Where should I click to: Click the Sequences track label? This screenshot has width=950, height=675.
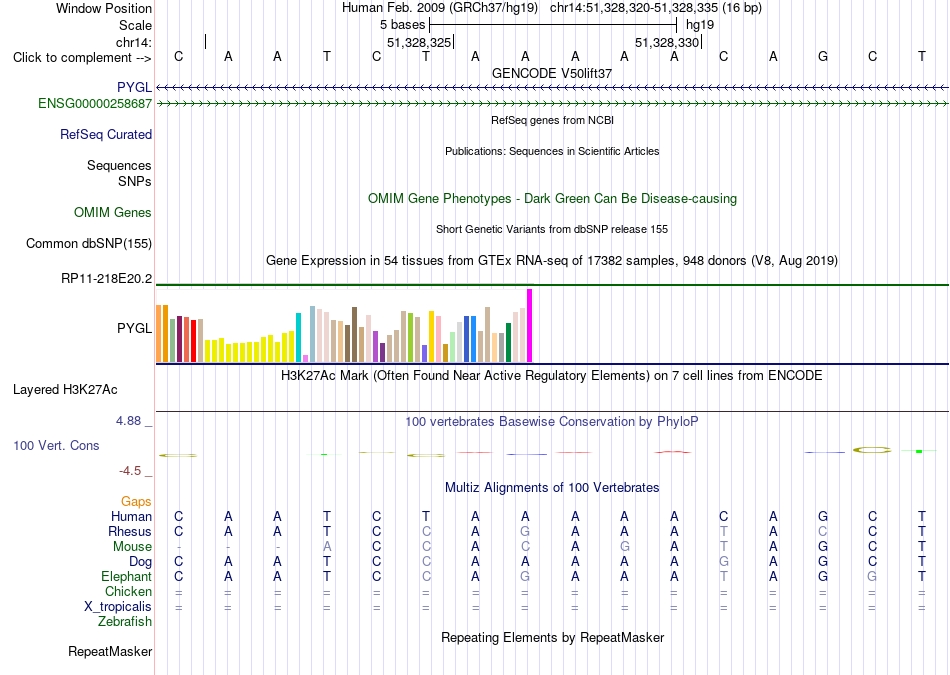tap(119, 165)
